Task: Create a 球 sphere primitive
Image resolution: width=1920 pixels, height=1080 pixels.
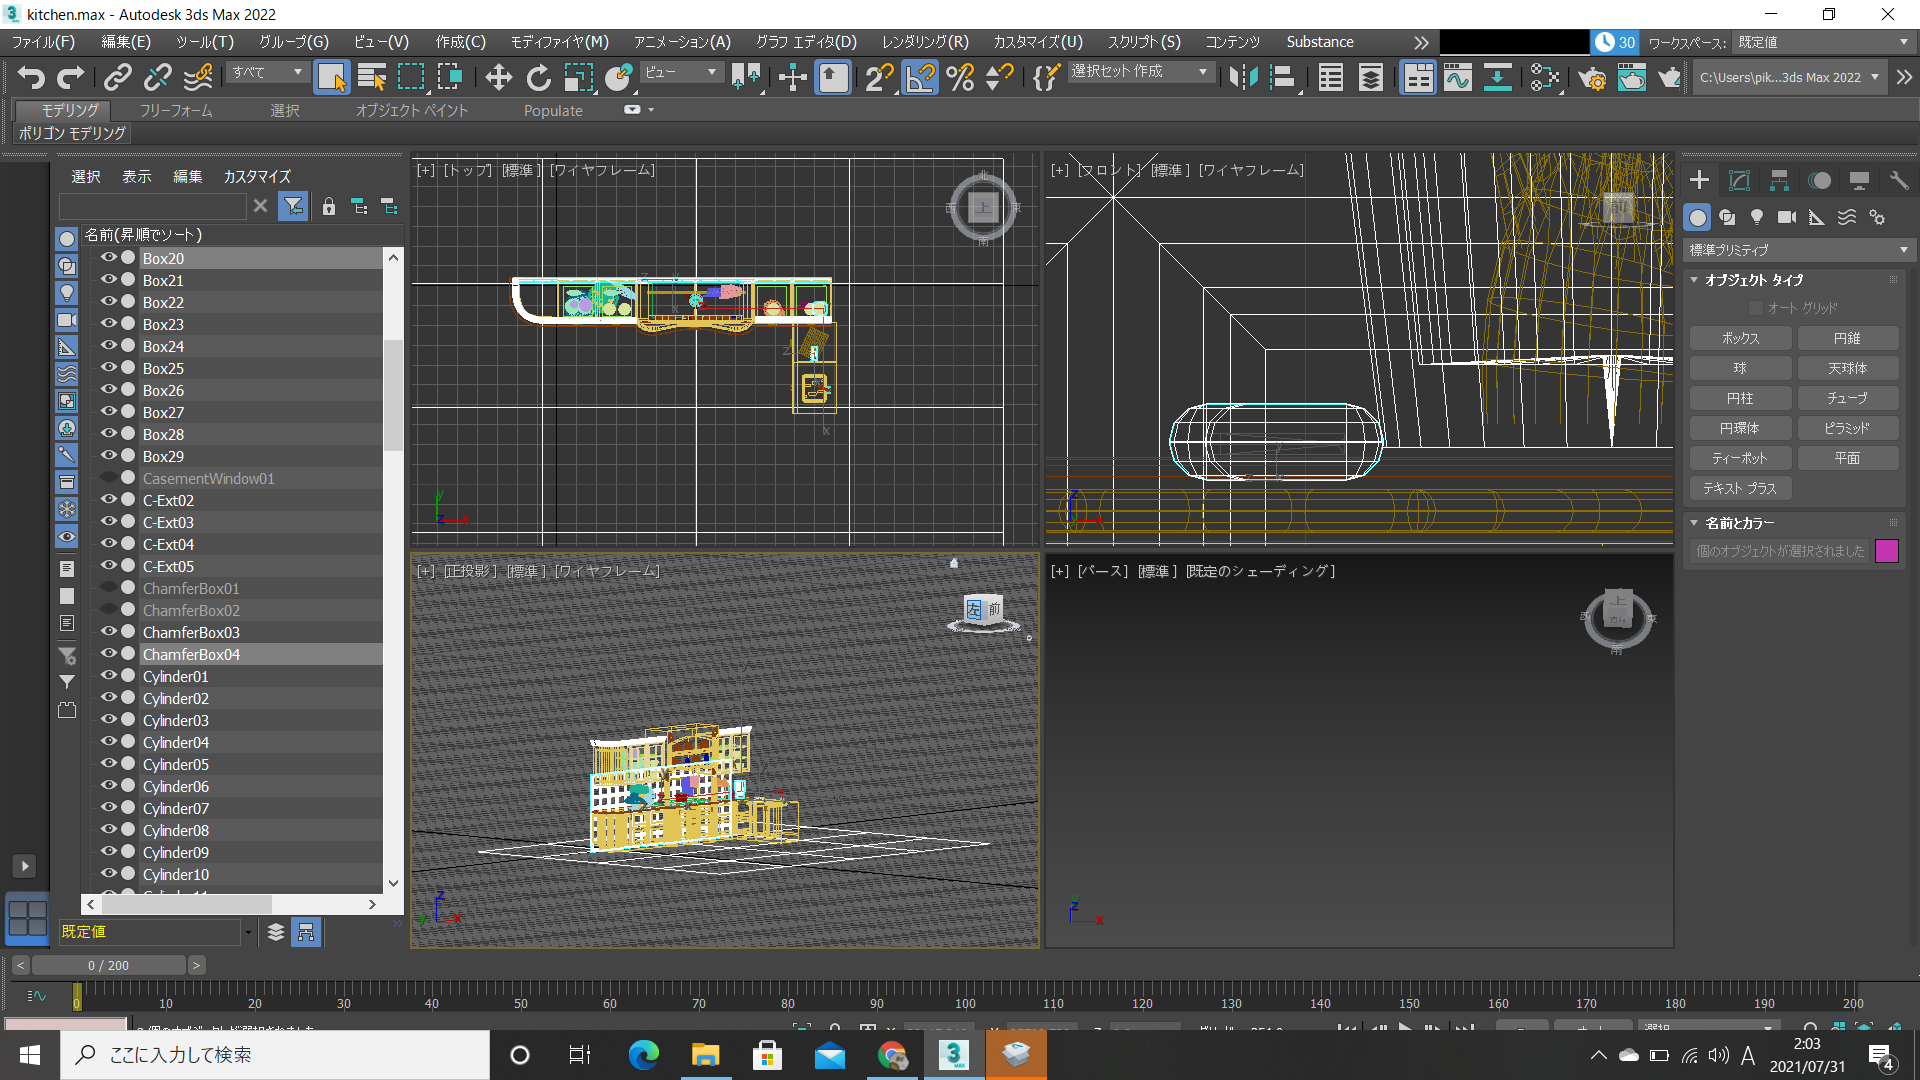Action: [1740, 368]
